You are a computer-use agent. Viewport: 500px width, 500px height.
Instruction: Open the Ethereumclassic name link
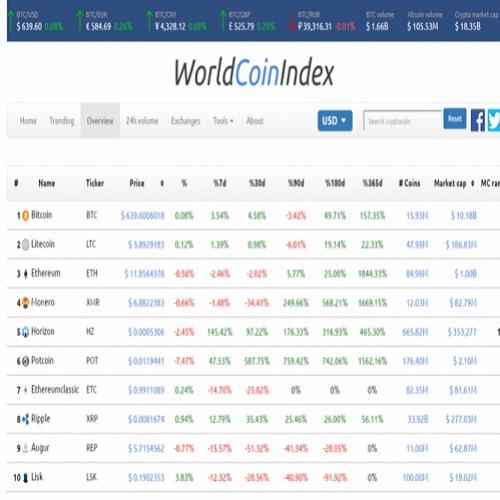55,389
